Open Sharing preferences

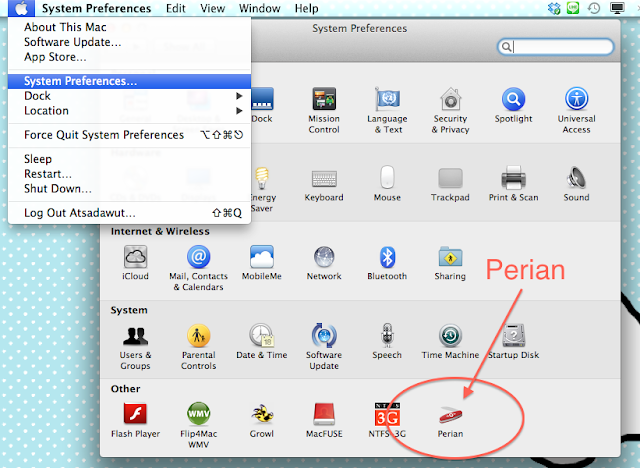450,256
